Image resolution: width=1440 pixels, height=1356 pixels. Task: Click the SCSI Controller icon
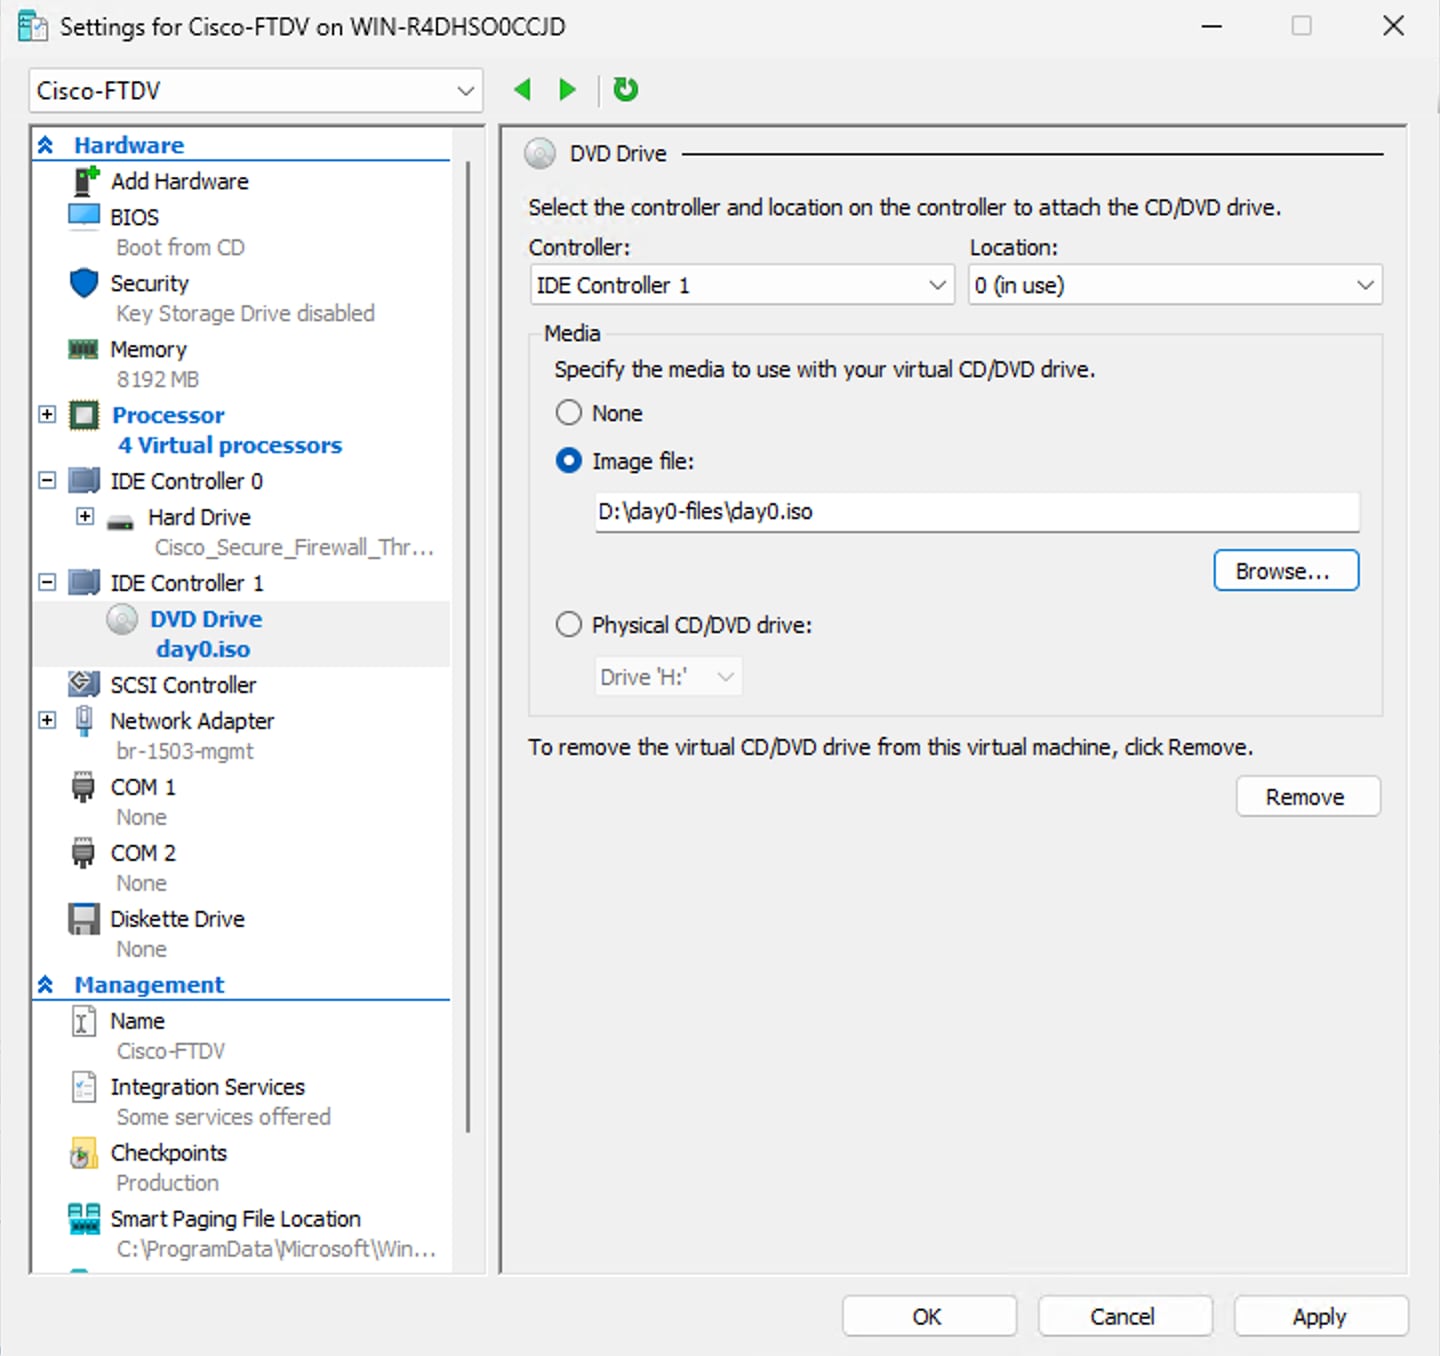click(x=84, y=685)
